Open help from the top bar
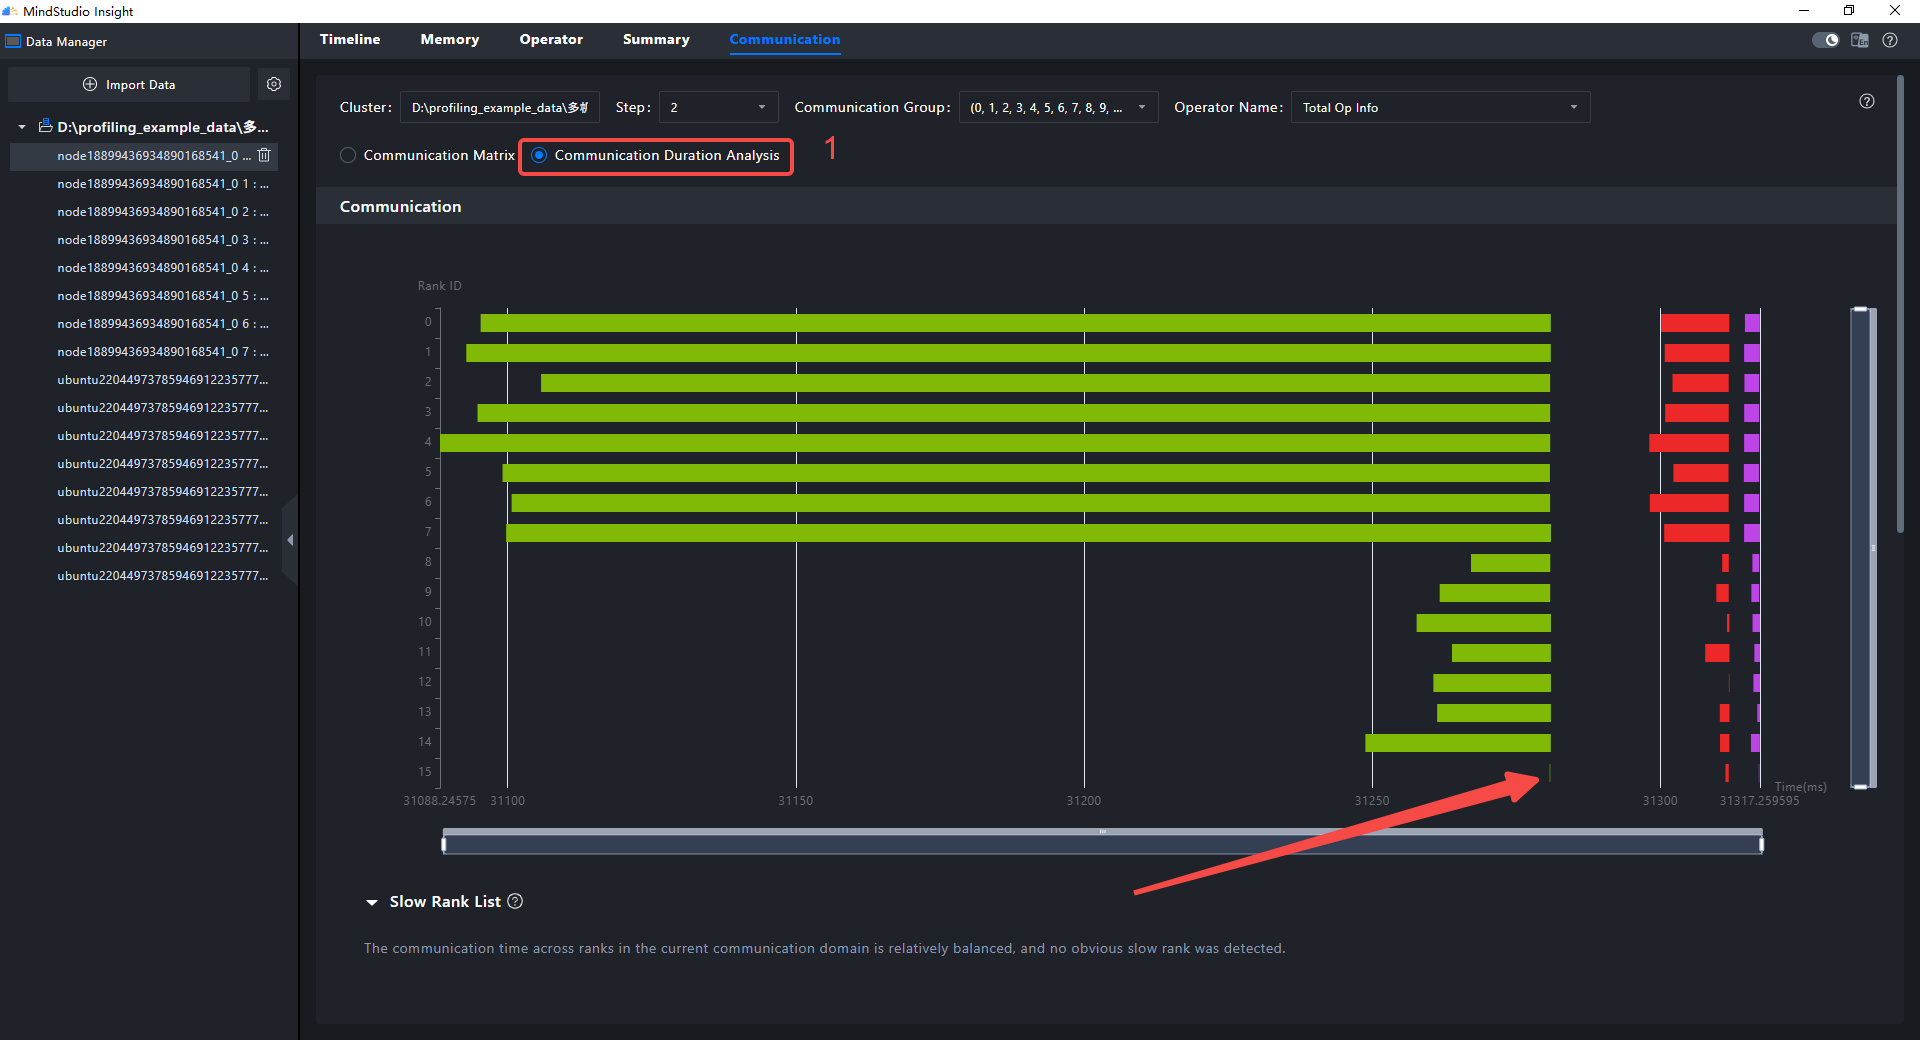Viewport: 1920px width, 1040px height. coord(1890,40)
